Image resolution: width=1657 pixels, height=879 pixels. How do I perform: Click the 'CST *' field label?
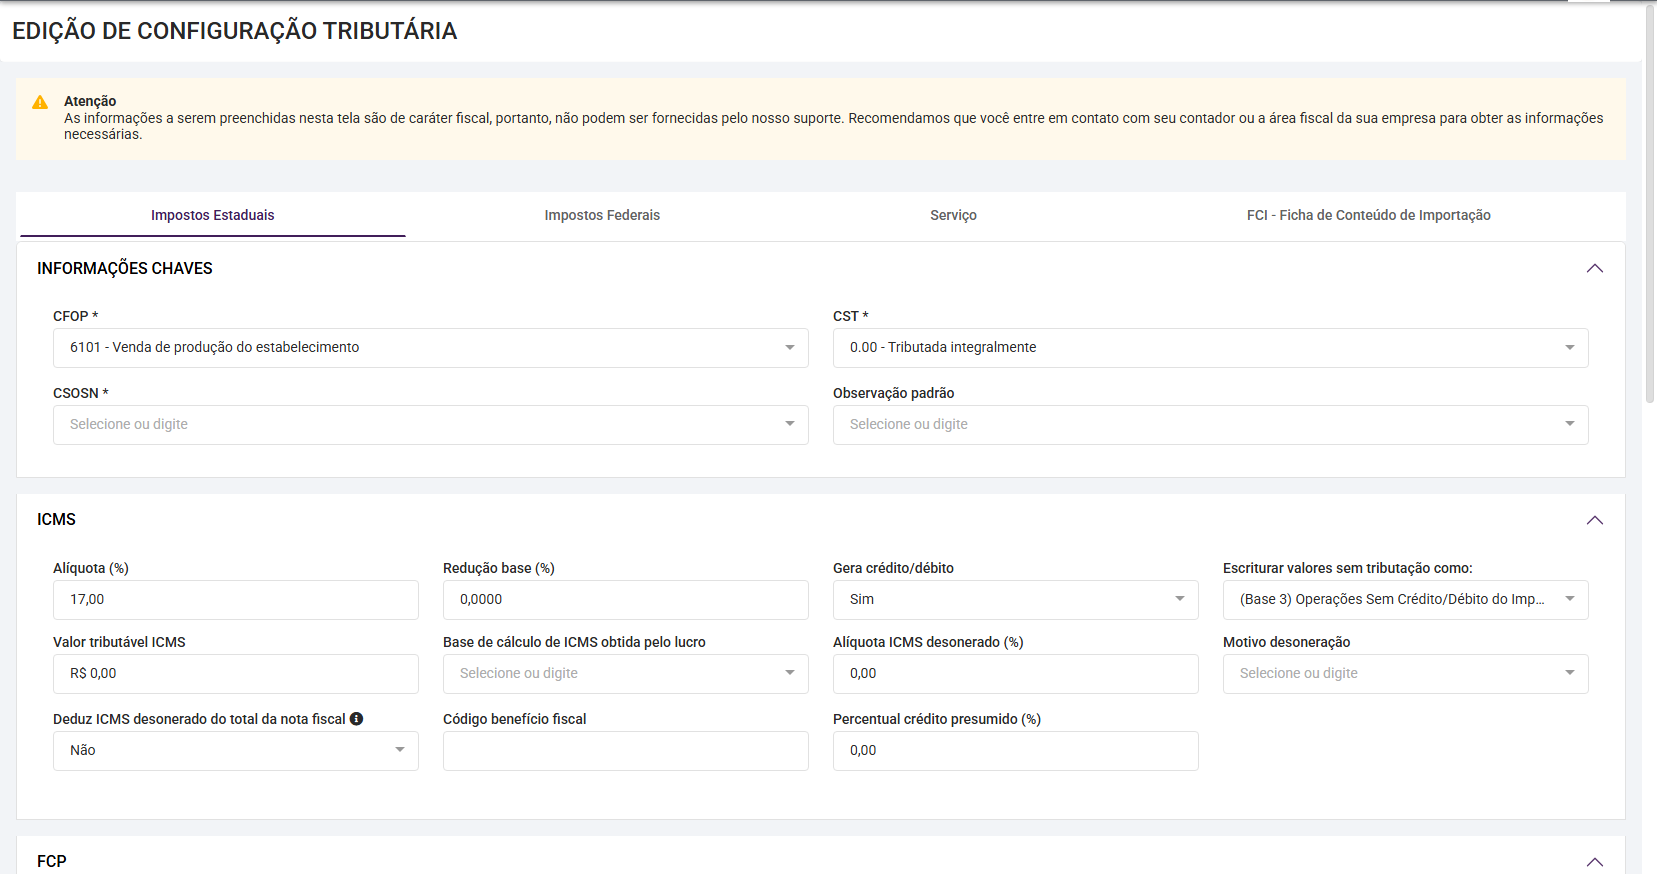tap(851, 316)
